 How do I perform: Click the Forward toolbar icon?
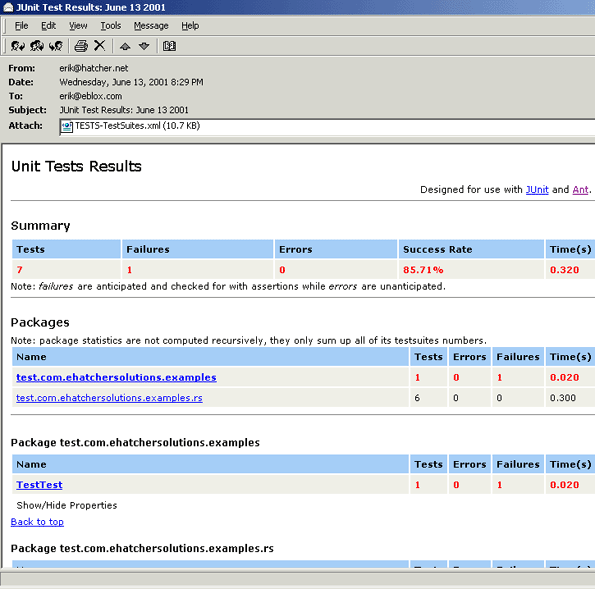pos(56,46)
